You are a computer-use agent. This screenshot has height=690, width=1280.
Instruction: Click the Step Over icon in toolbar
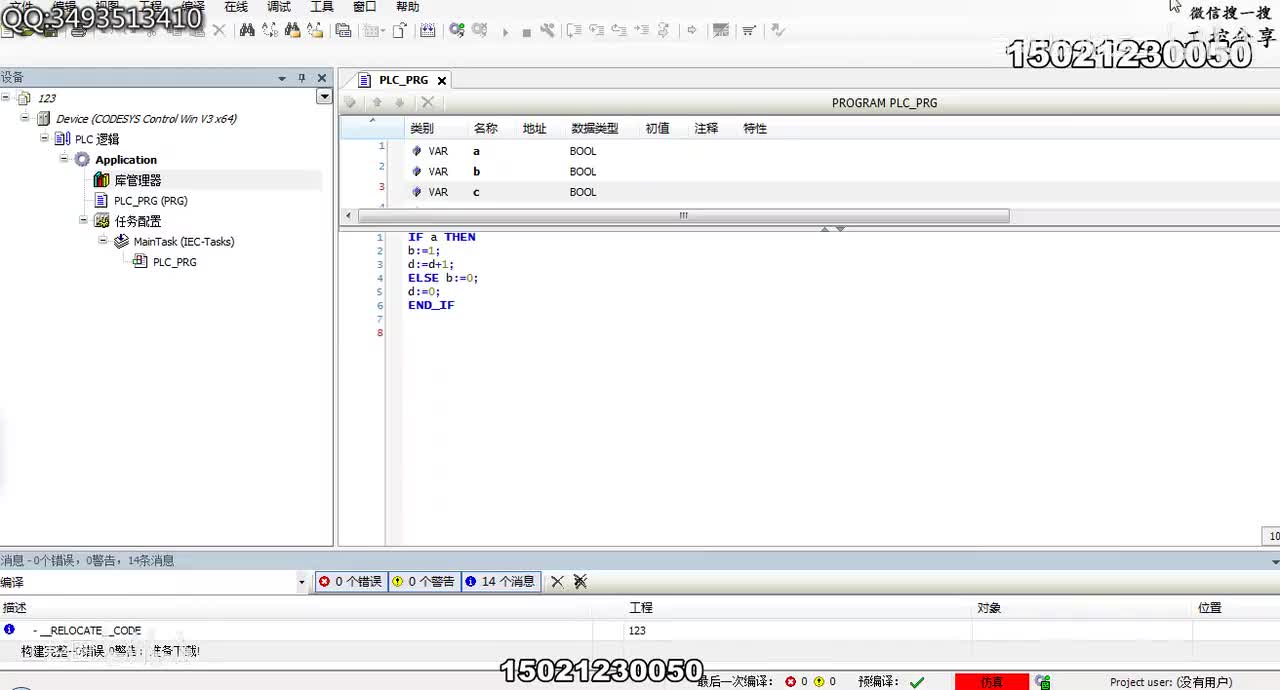coord(597,30)
